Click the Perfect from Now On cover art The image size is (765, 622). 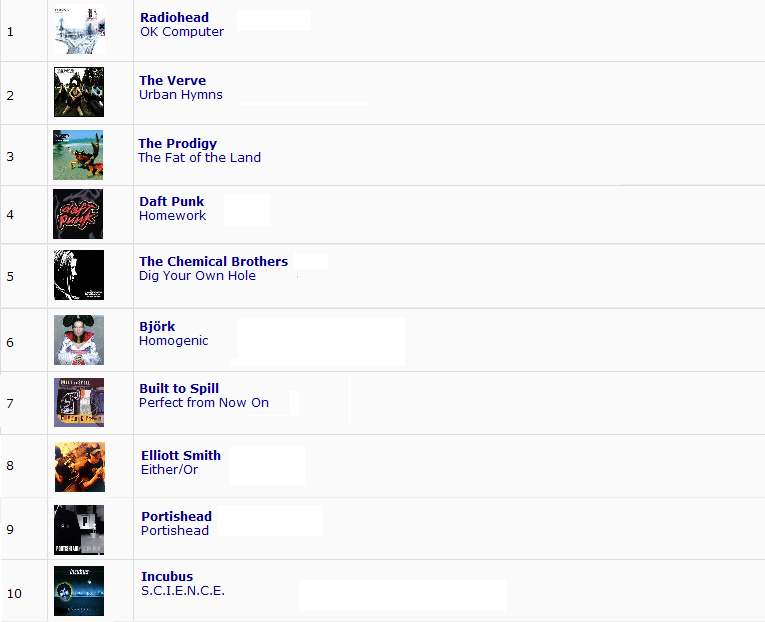pos(79,402)
